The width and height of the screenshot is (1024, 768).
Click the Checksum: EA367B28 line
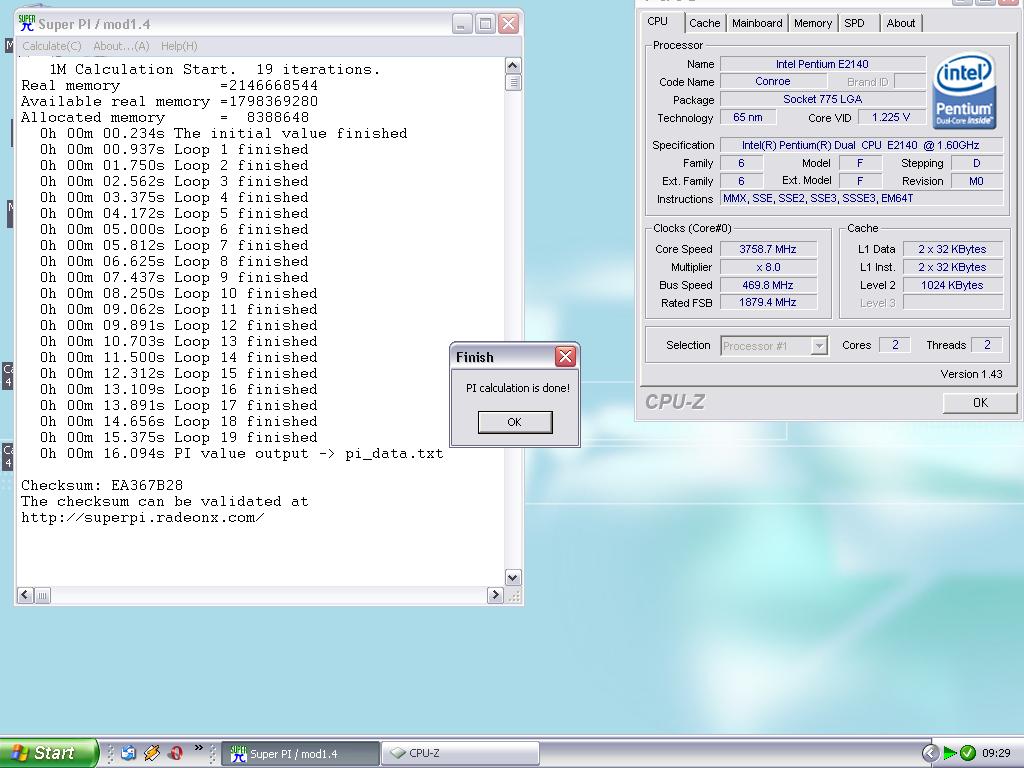pyautogui.click(x=102, y=485)
